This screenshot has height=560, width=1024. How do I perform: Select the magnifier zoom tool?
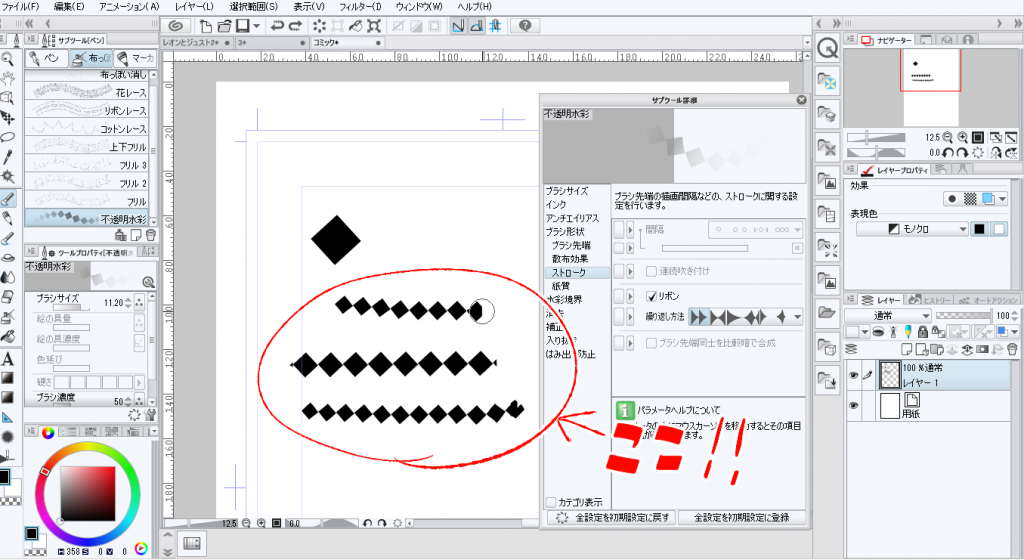[x=8, y=59]
